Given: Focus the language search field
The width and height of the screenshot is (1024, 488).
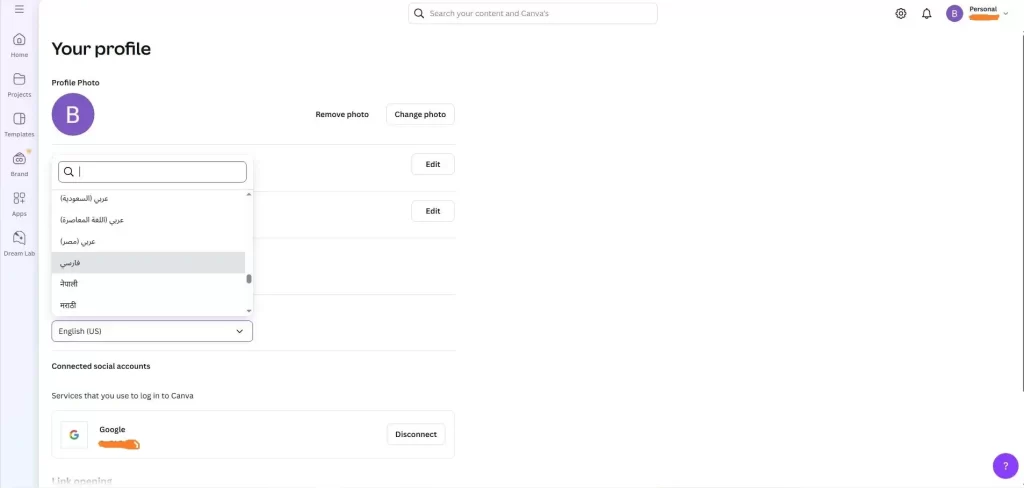Looking at the screenshot, I should click(152, 172).
